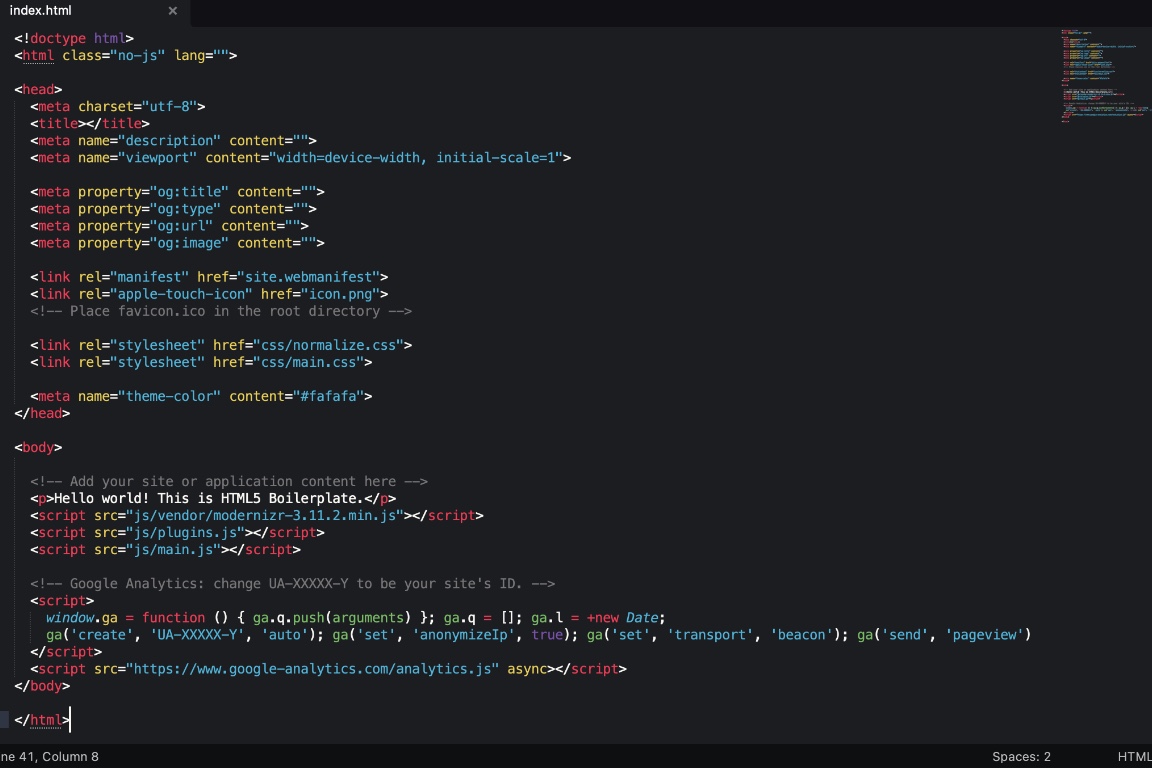
Task: Close the index.html tab
Action: 172,11
